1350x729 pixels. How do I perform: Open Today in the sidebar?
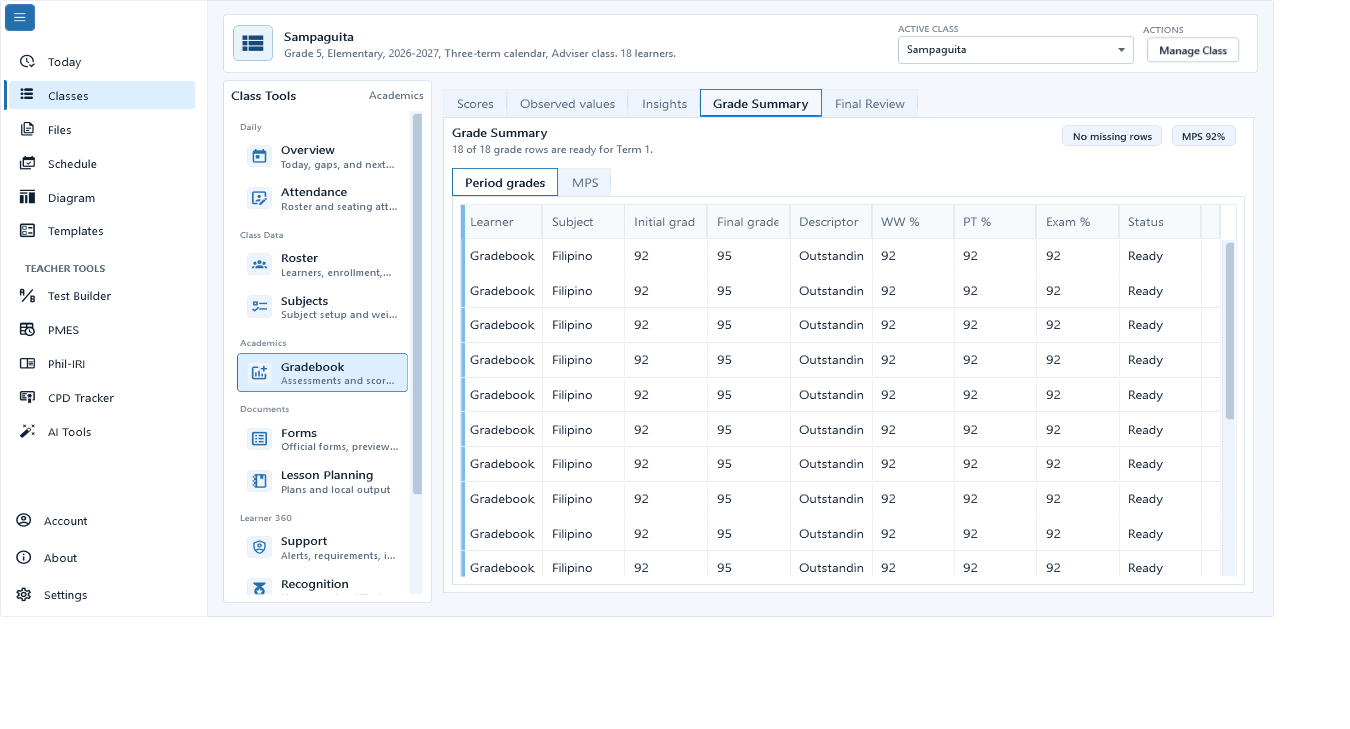click(100, 62)
